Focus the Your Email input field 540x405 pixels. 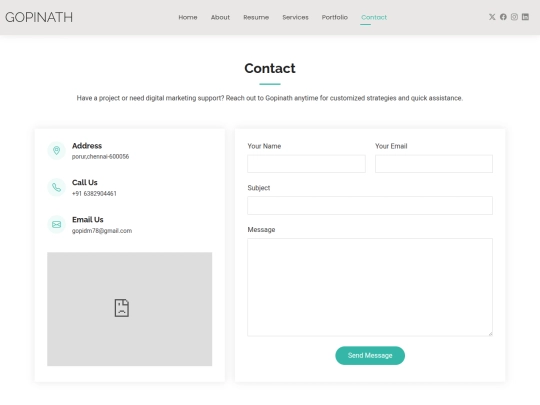[434, 164]
